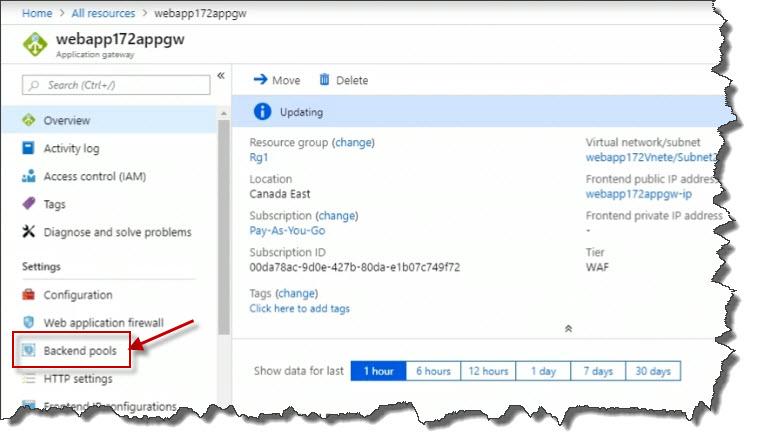
Task: Click here to add tags link
Action: (299, 308)
